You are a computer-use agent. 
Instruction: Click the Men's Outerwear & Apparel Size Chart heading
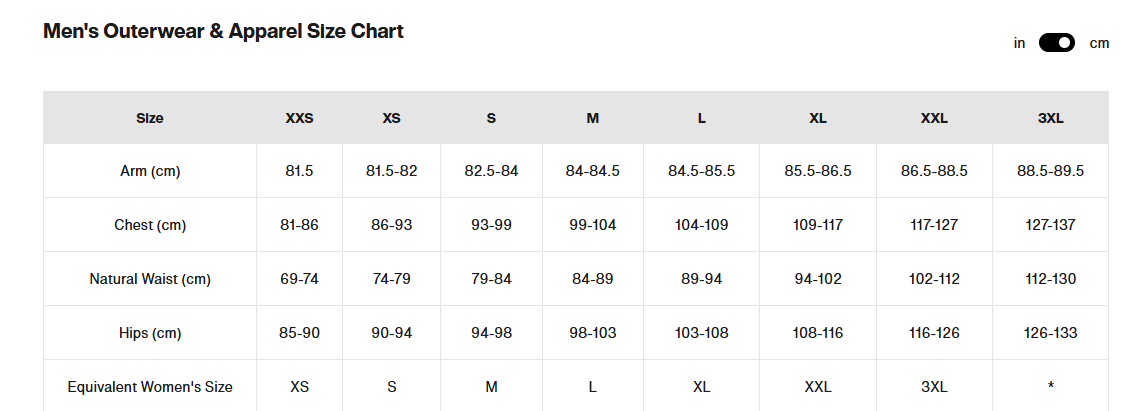click(223, 31)
